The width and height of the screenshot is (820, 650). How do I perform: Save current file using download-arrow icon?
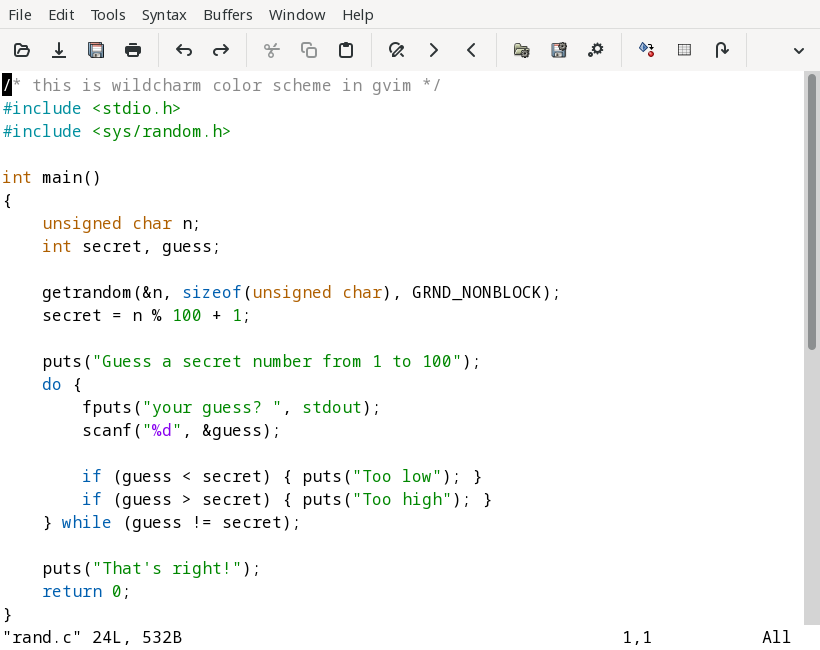coord(59,50)
